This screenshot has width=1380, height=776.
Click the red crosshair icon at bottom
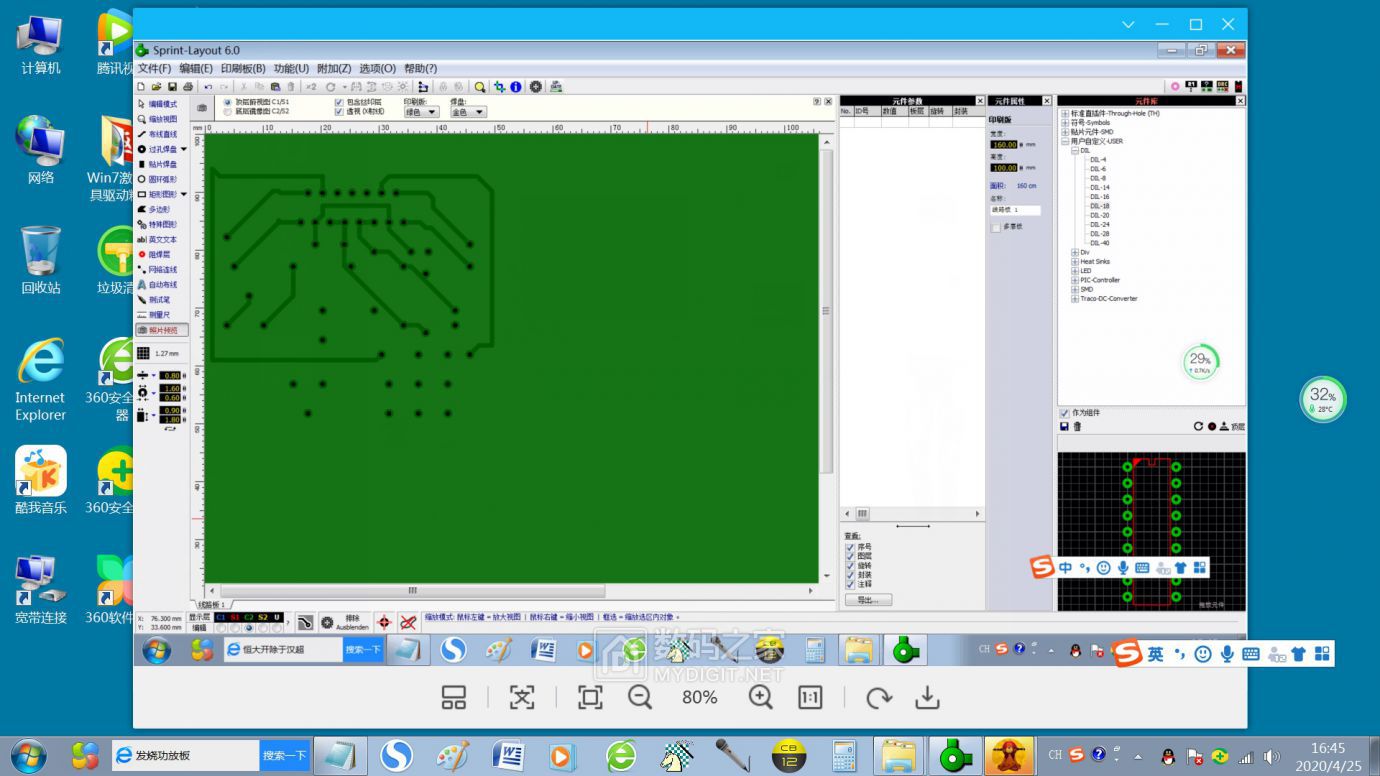click(x=384, y=622)
